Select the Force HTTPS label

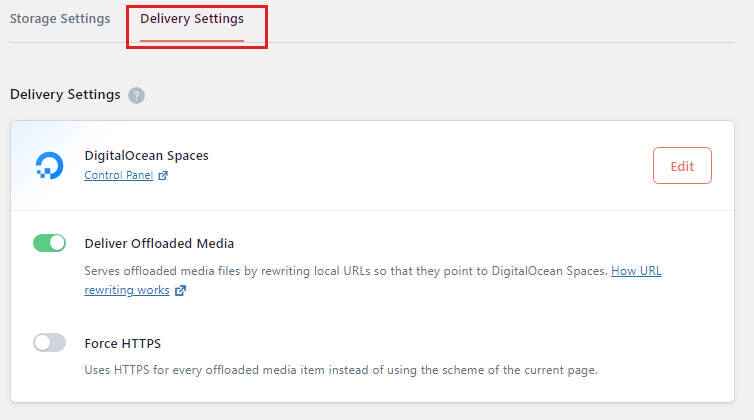[x=123, y=344]
